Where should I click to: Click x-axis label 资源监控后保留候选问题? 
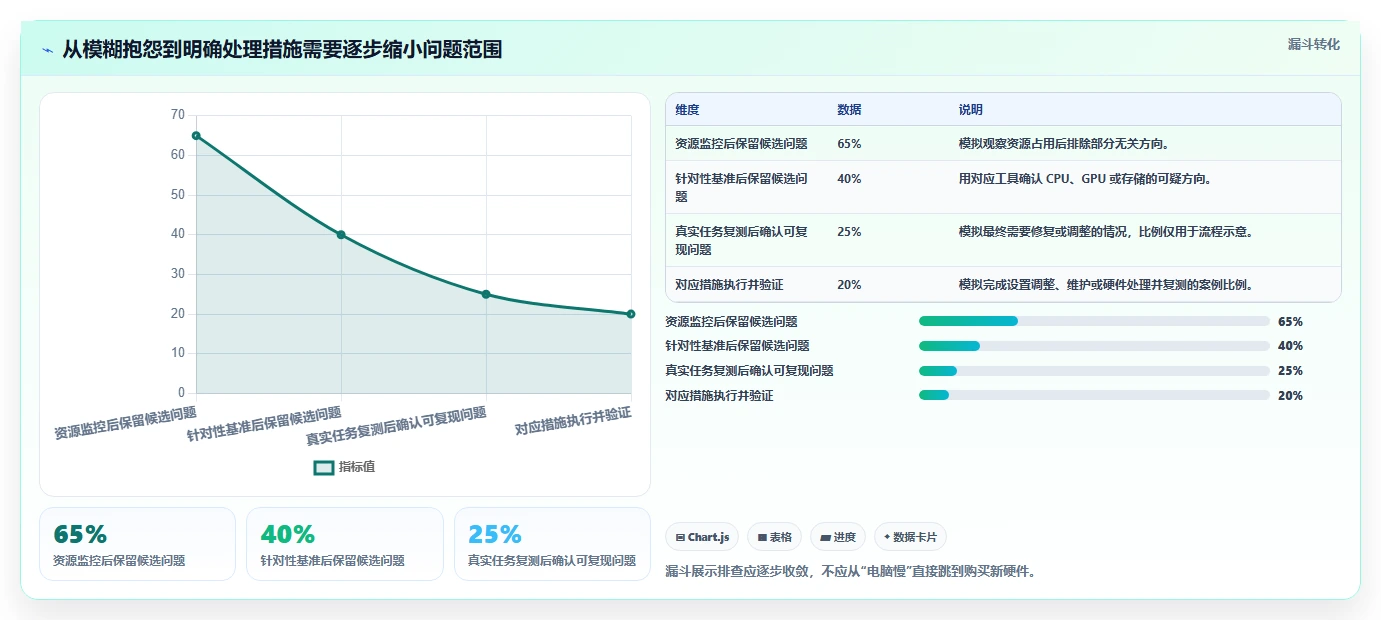tap(125, 423)
